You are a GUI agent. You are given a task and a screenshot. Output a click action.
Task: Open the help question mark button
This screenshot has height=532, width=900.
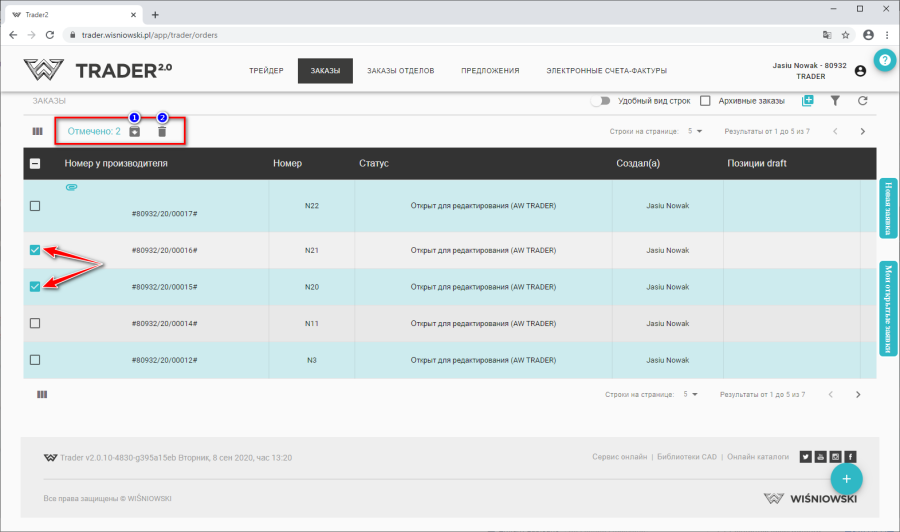[x=884, y=61]
